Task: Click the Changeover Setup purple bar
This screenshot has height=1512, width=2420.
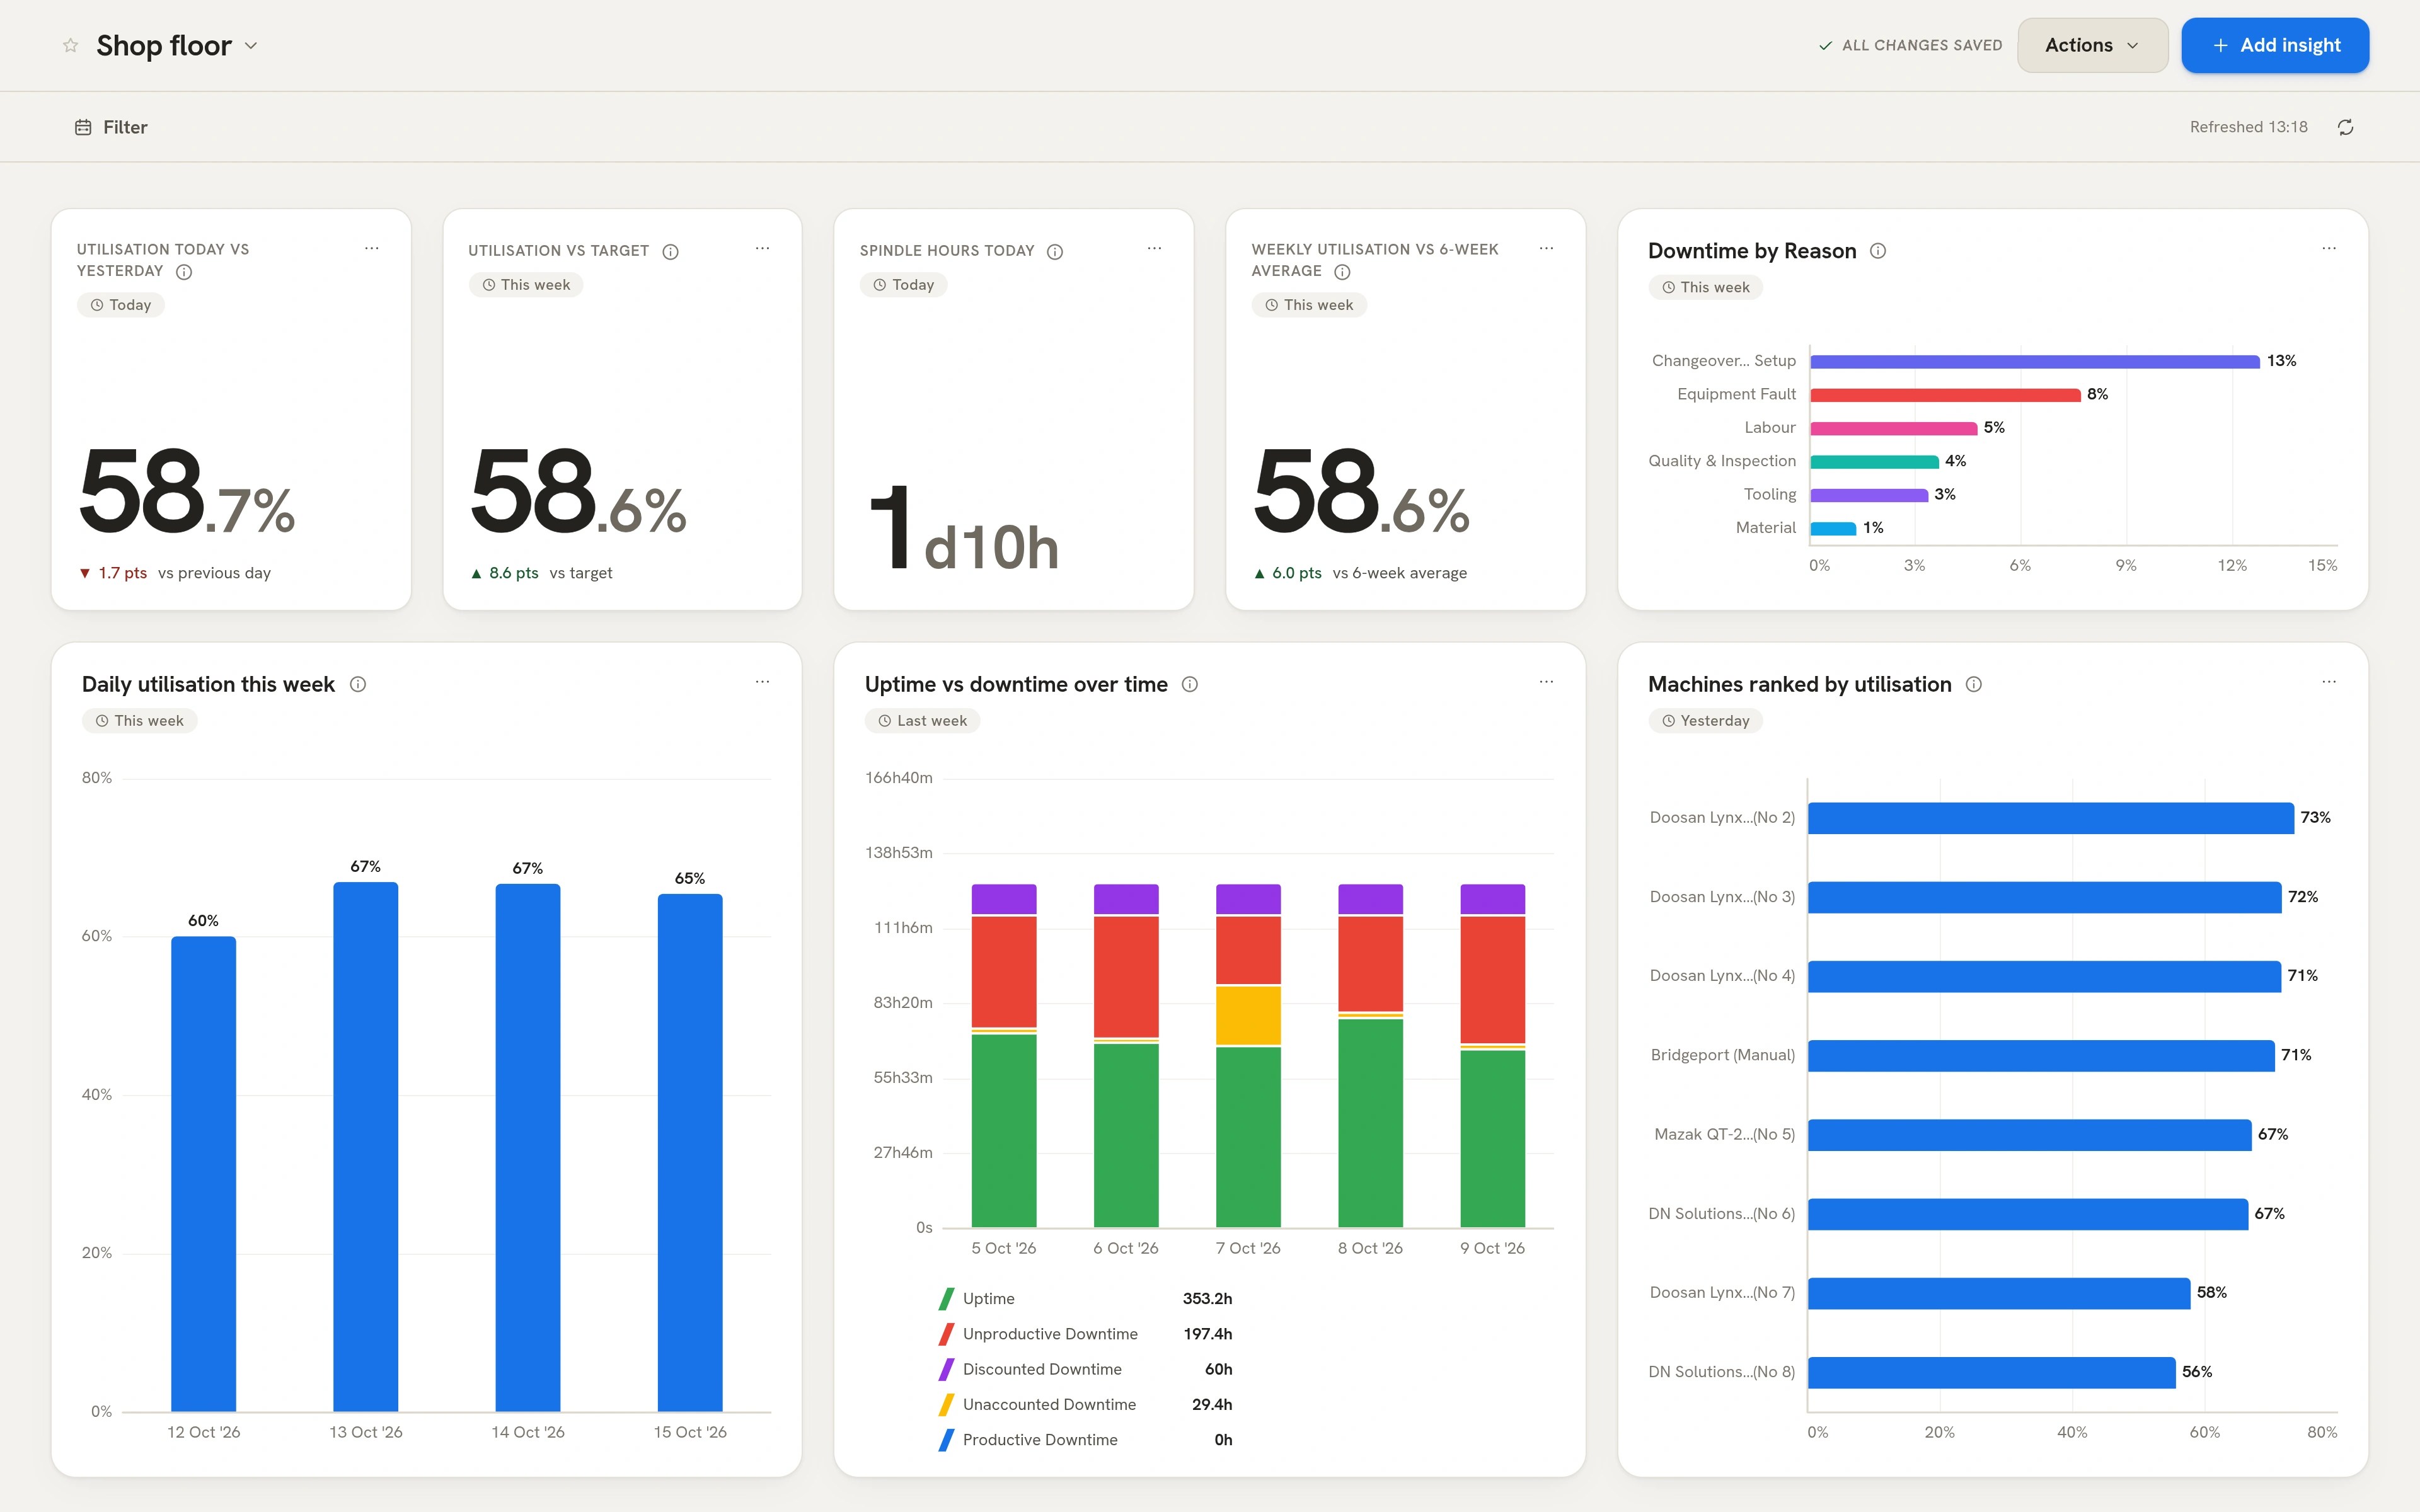Action: (x=2034, y=361)
